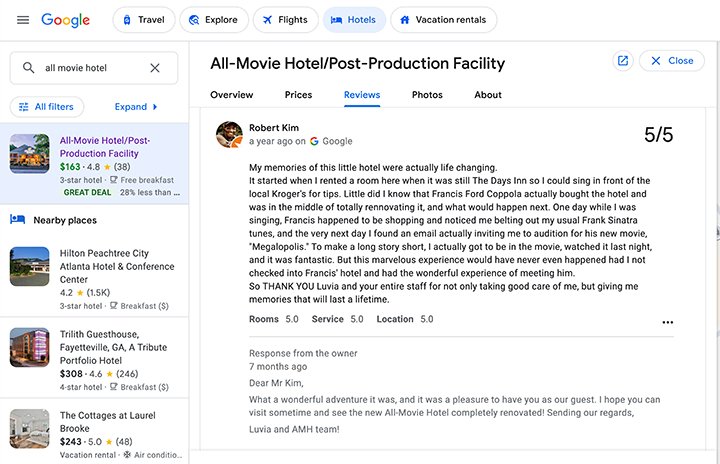Clear the search text with X
The height and width of the screenshot is (464, 720).
click(x=155, y=68)
